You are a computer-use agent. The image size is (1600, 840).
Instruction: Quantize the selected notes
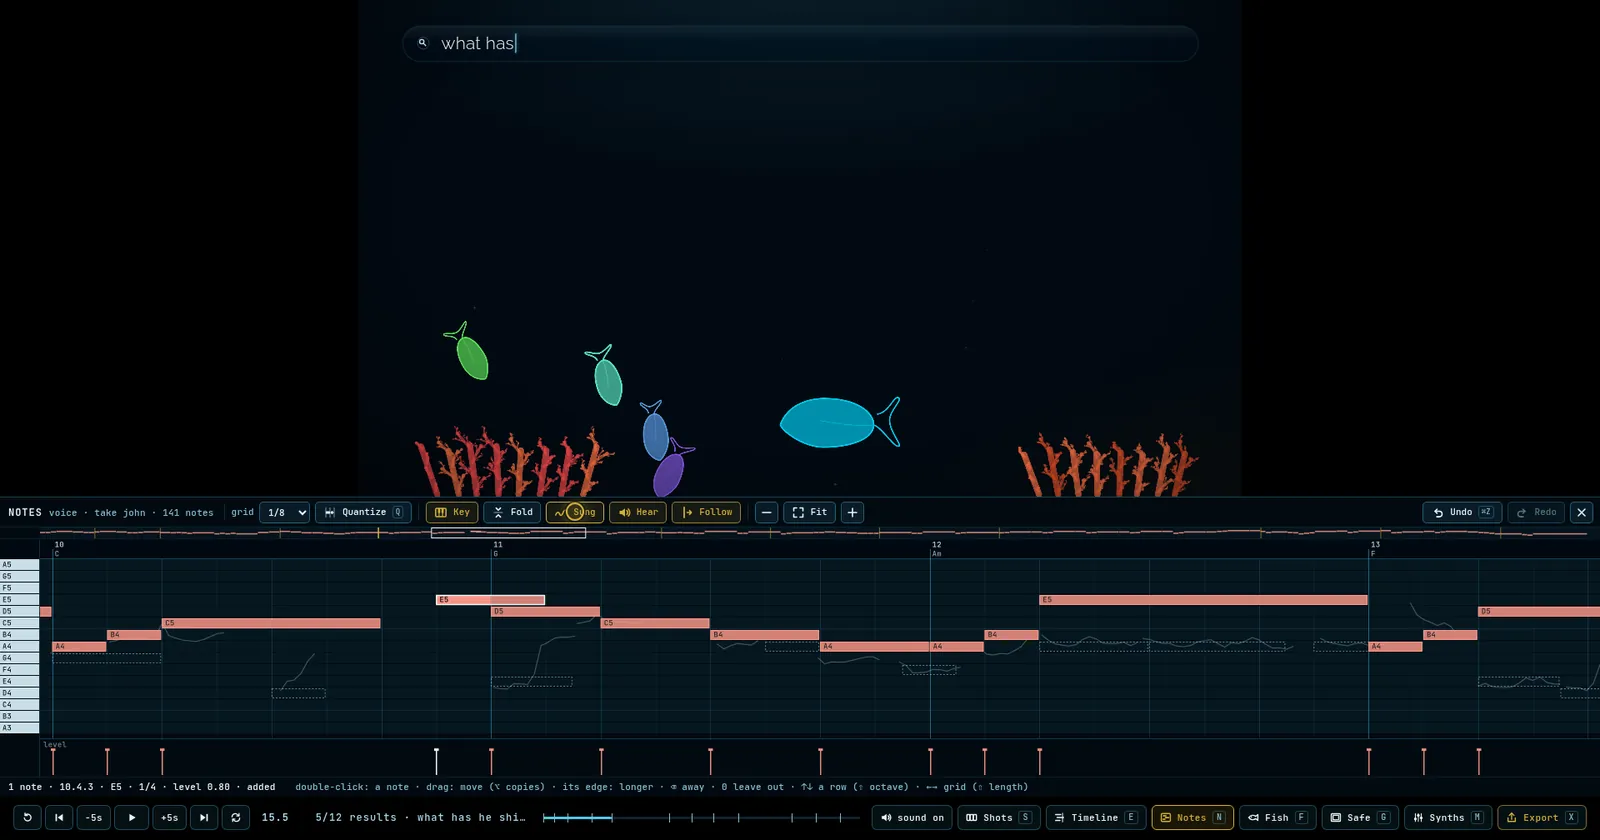pyautogui.click(x=364, y=512)
